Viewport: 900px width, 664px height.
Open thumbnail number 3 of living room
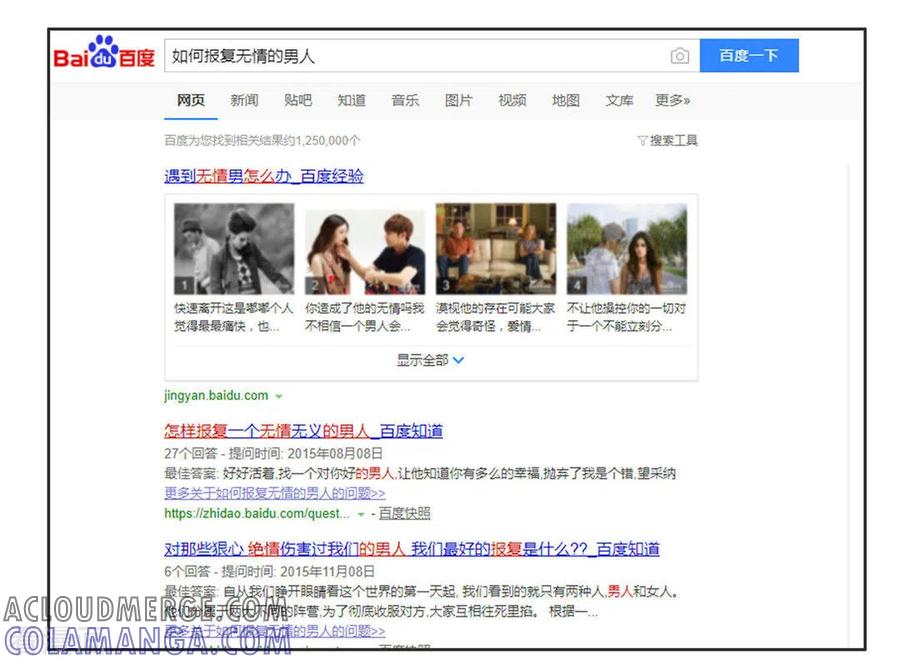pos(496,248)
